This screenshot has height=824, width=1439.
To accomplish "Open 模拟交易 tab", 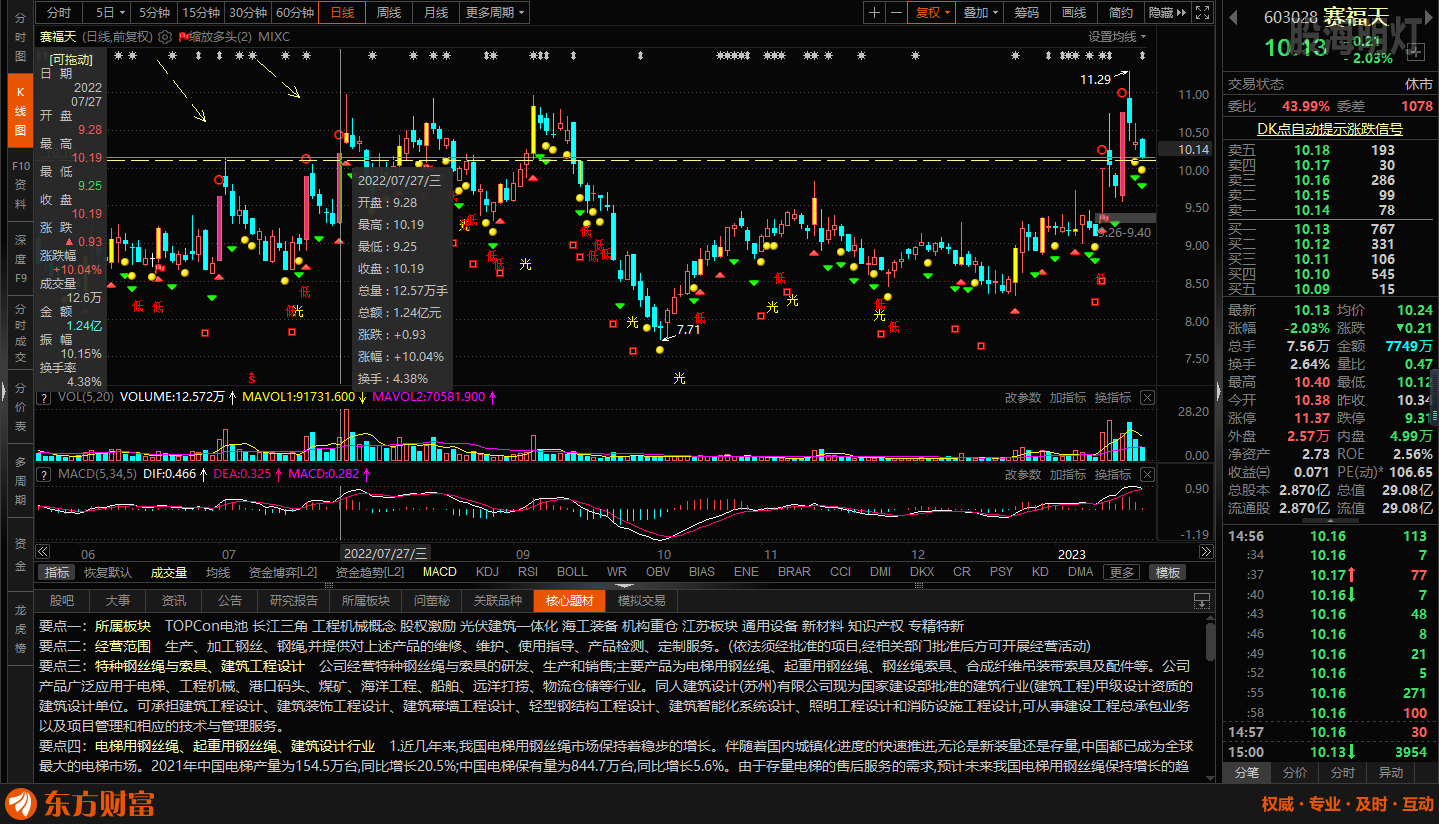I will pyautogui.click(x=641, y=601).
